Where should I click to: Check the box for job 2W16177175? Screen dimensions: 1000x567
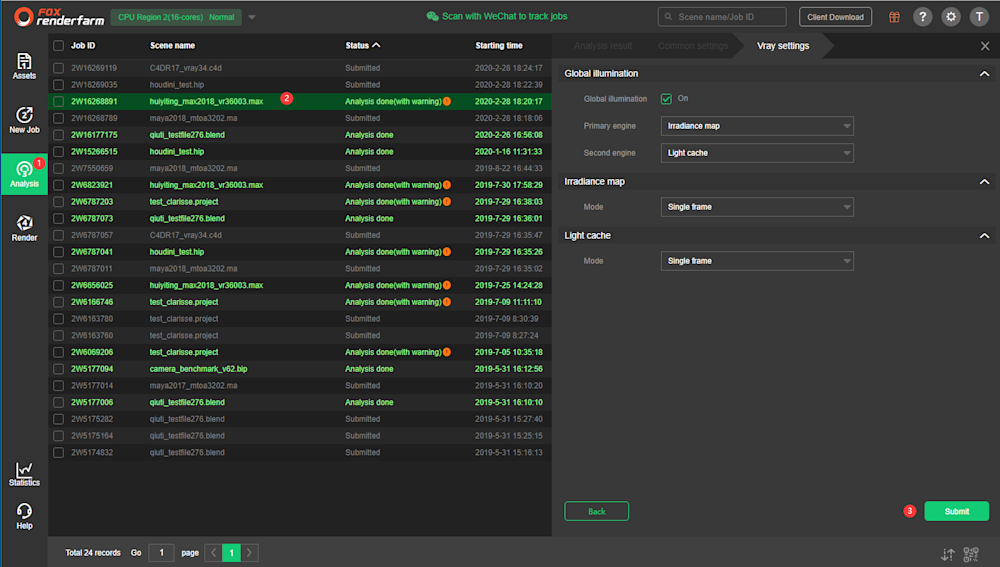coord(59,135)
